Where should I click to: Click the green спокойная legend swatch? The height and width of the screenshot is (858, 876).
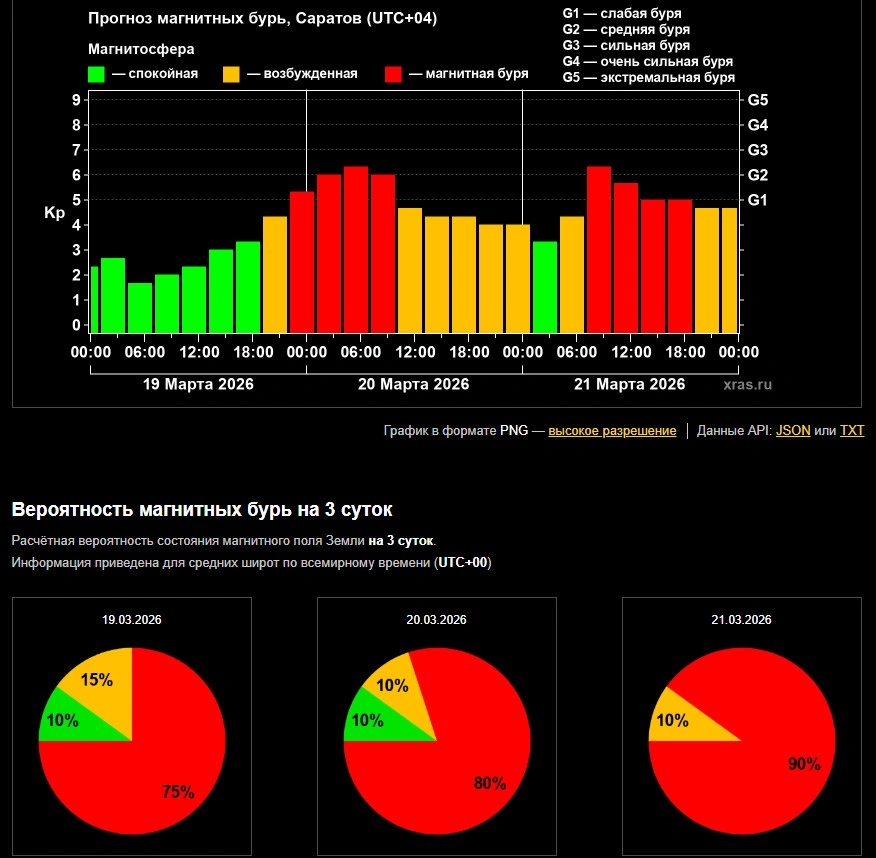pyautogui.click(x=97, y=74)
